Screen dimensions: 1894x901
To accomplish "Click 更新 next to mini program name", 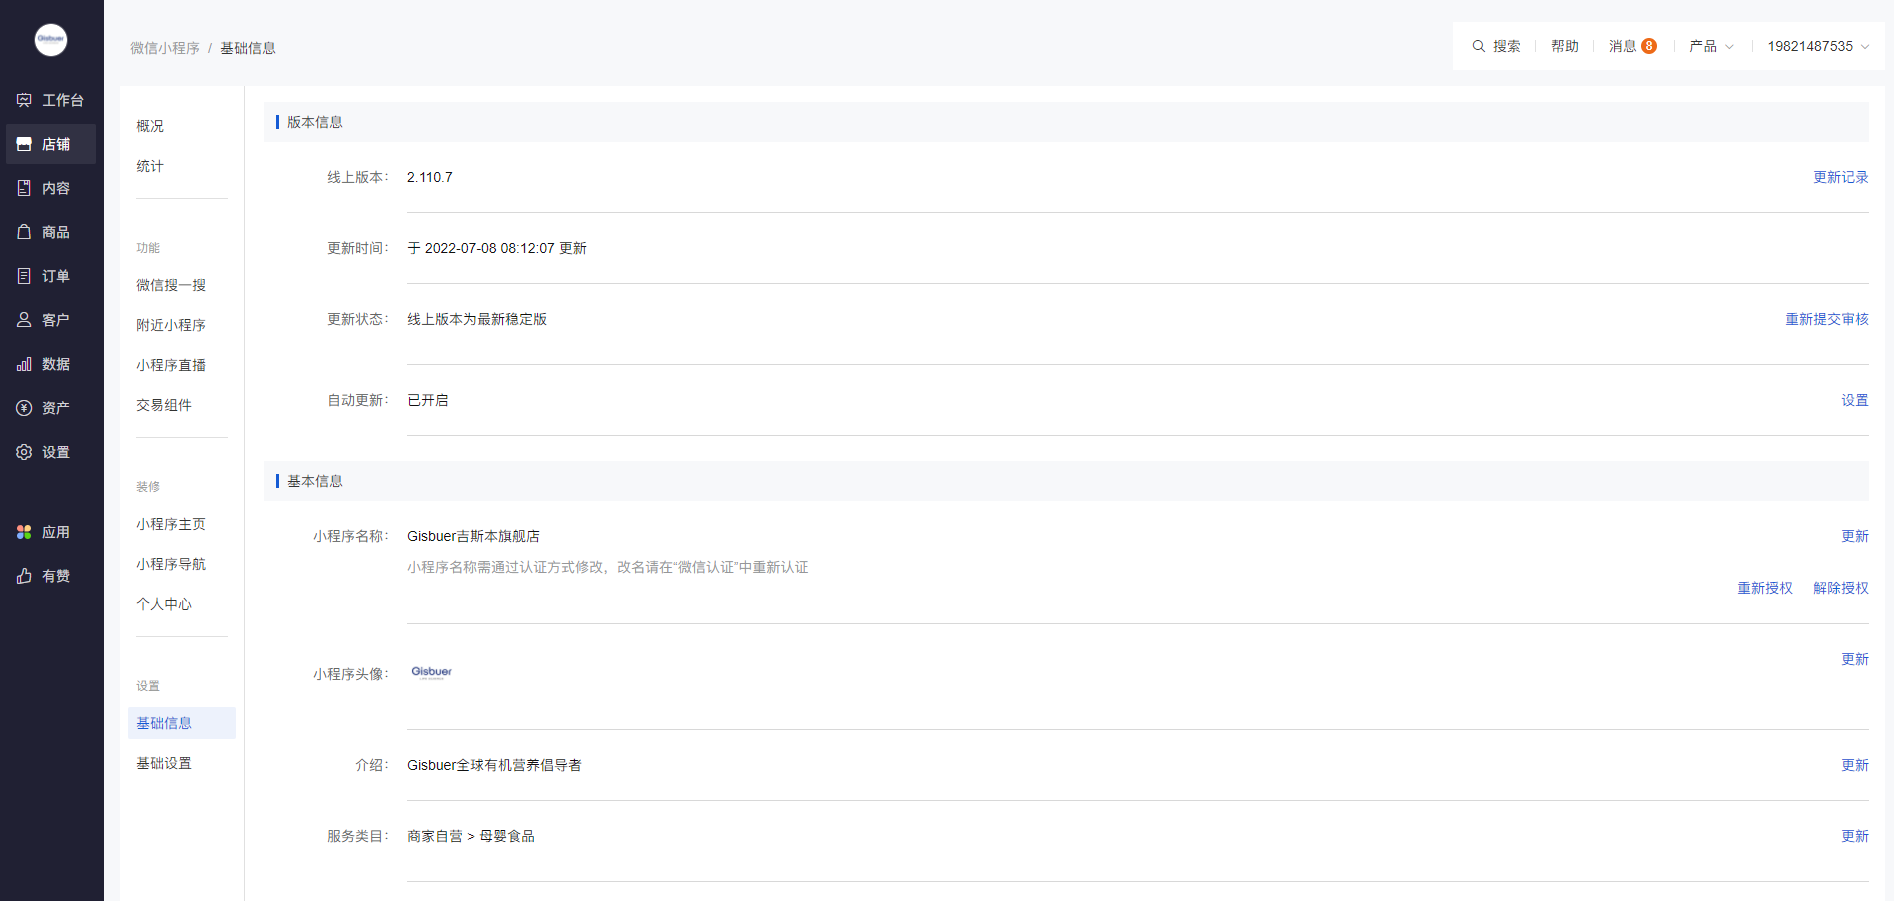I will pos(1855,536).
